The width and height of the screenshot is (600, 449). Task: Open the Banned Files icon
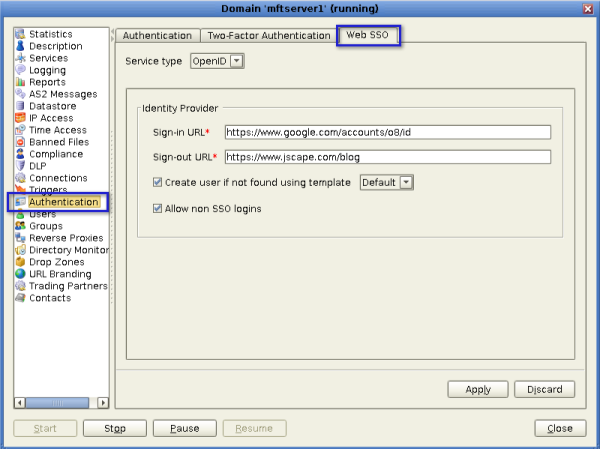click(x=20, y=142)
